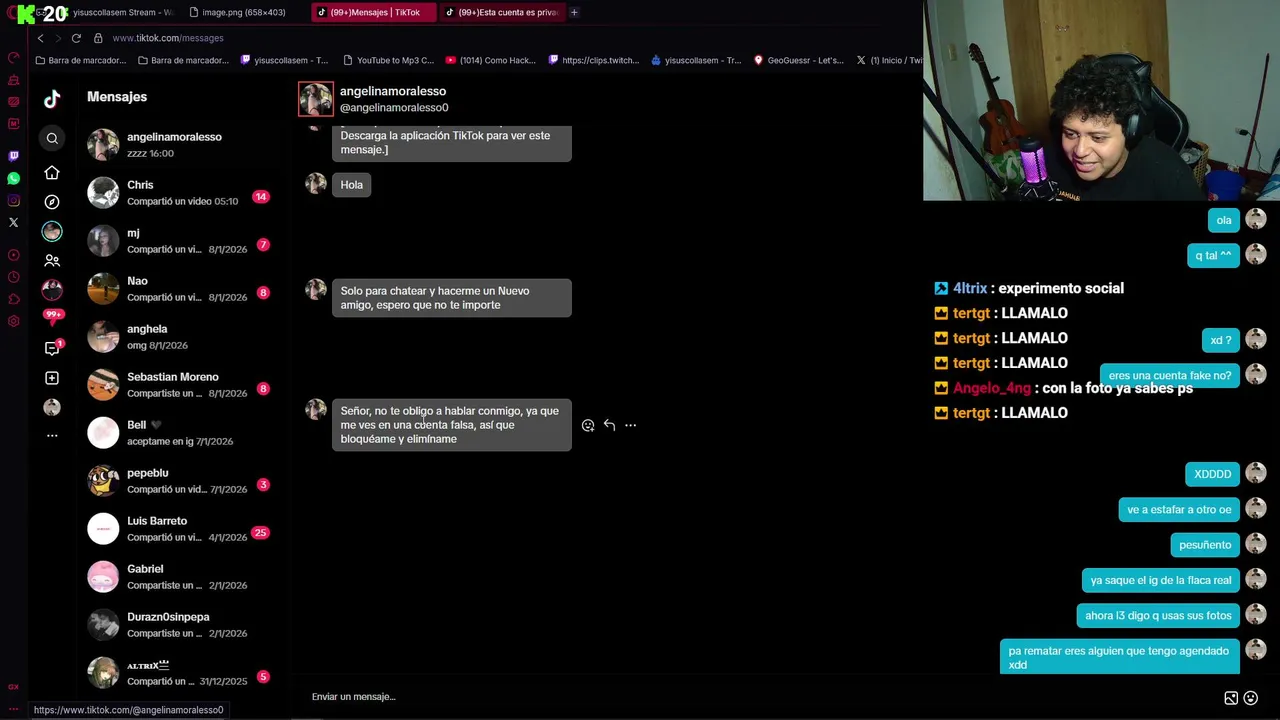This screenshot has height=720, width=1280.
Task: Click 'ya saque el ig de la flaca real' bubble
Action: click(1161, 580)
